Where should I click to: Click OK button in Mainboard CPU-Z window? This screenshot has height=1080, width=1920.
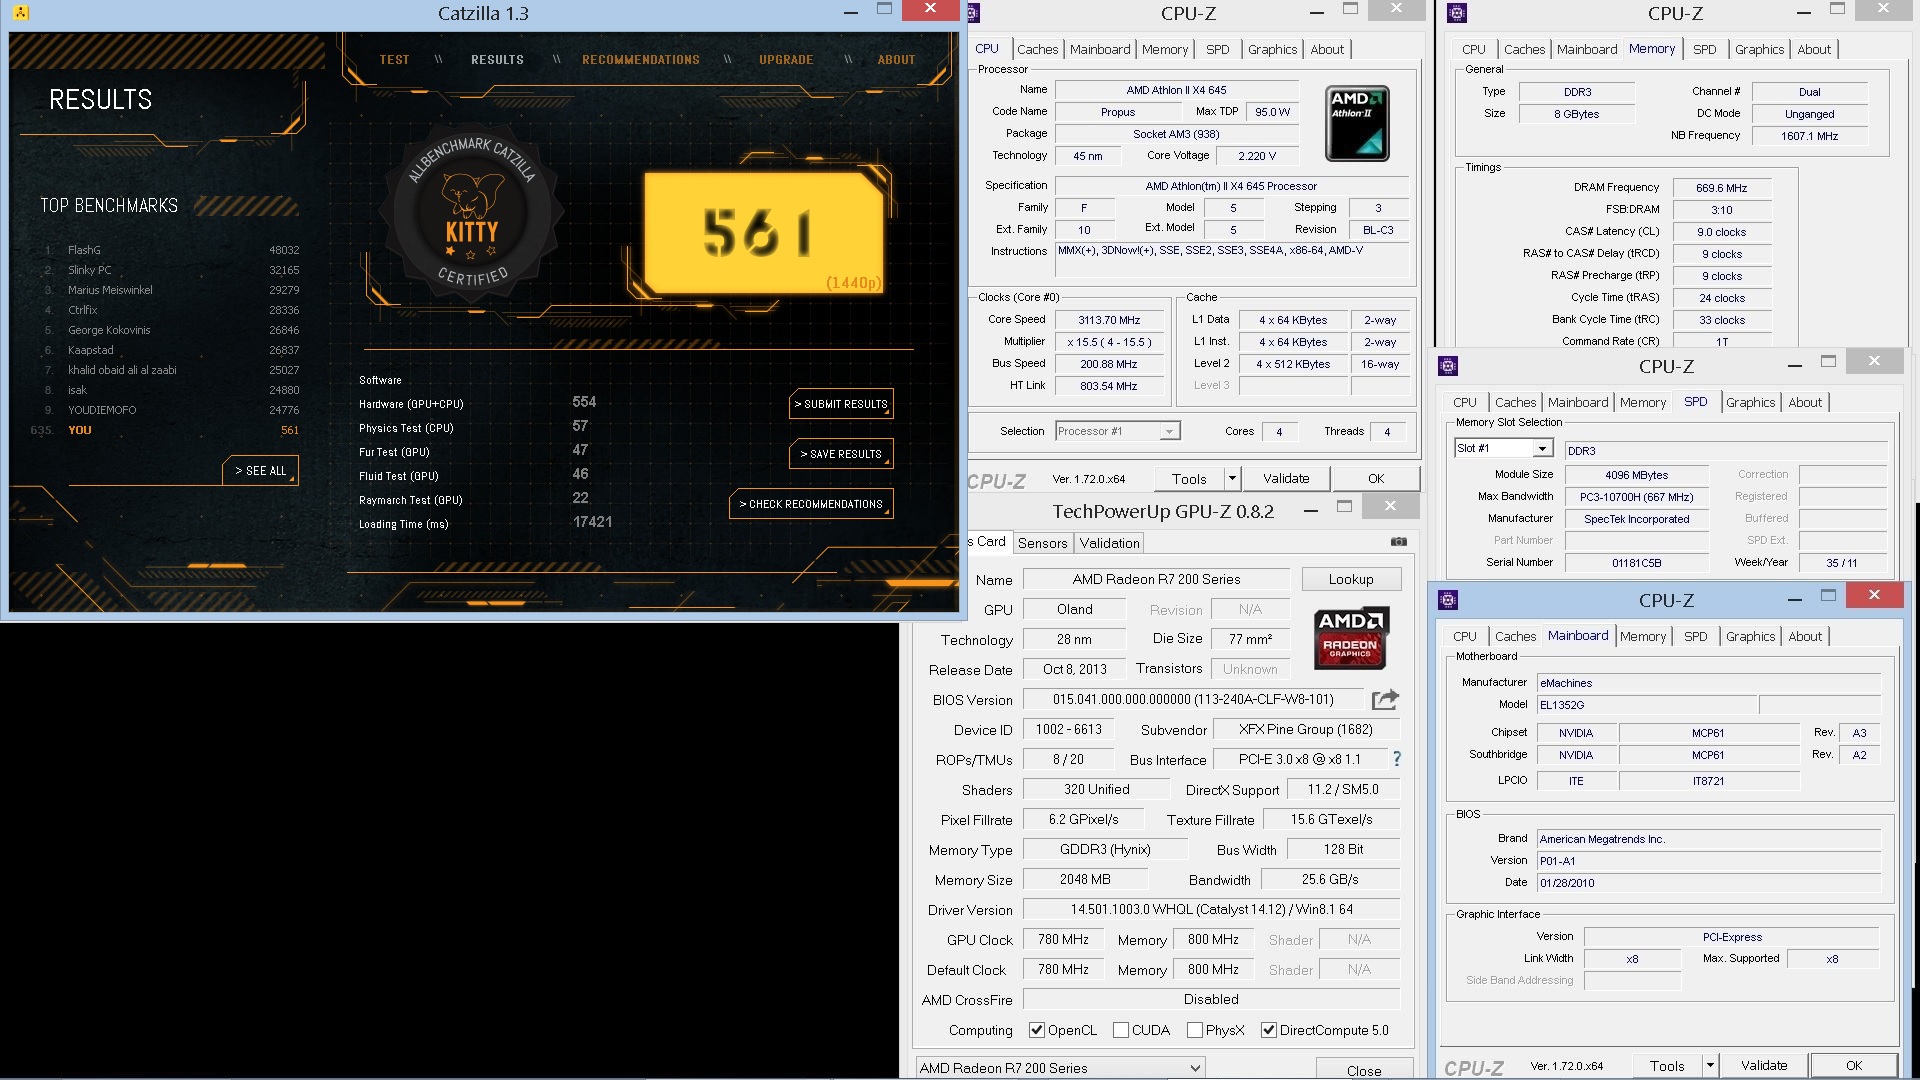(x=1853, y=1065)
